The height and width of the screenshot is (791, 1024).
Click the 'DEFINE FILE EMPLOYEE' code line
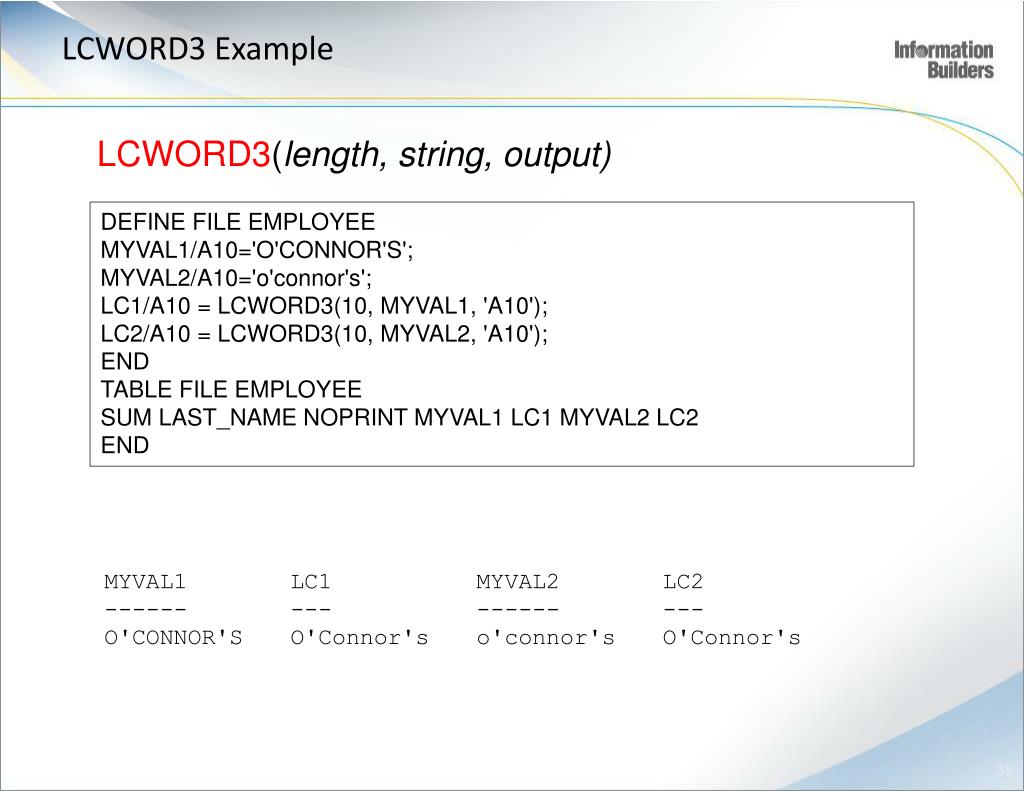(238, 222)
